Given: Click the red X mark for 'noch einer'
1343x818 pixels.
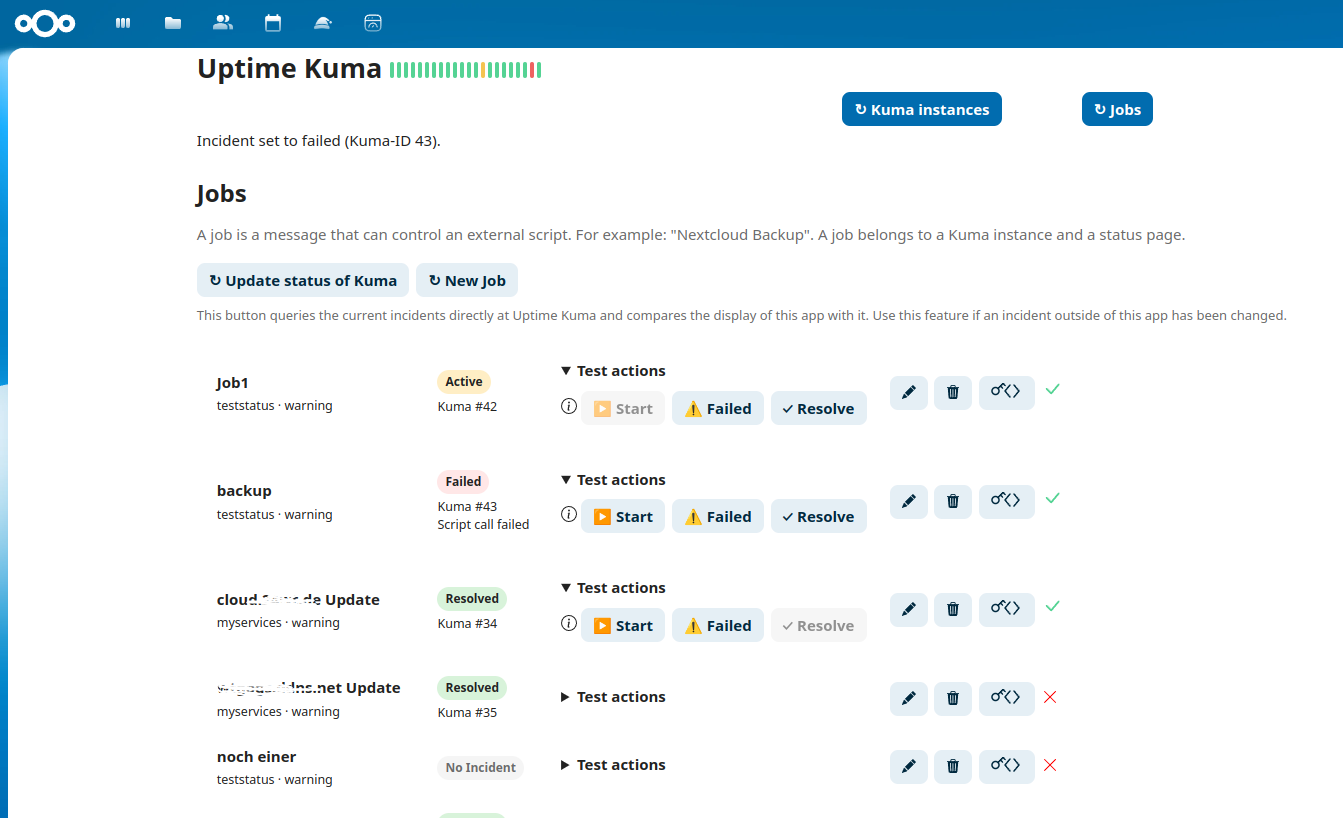Looking at the screenshot, I should (1050, 765).
